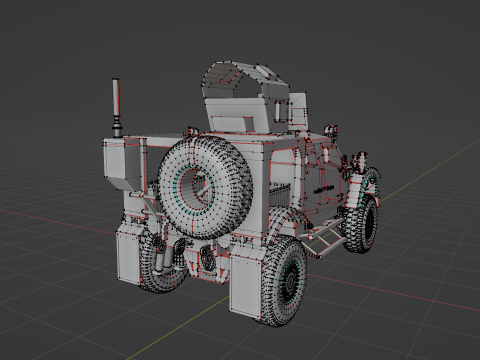This screenshot has height=360, width=480.
Task: Select the spare tire mounted on rear
Action: (205, 187)
